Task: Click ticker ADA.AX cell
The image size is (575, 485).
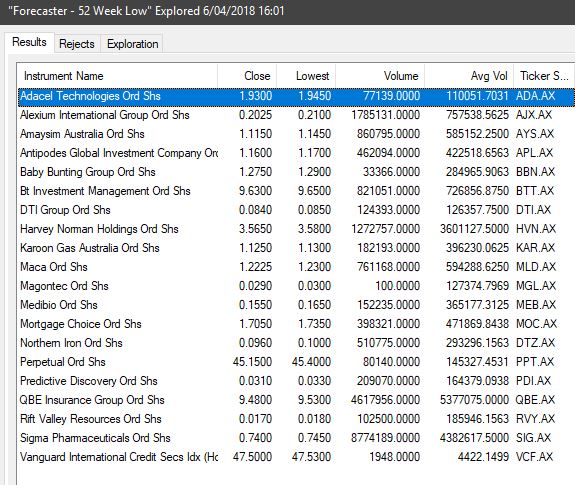Action: pyautogui.click(x=535, y=96)
